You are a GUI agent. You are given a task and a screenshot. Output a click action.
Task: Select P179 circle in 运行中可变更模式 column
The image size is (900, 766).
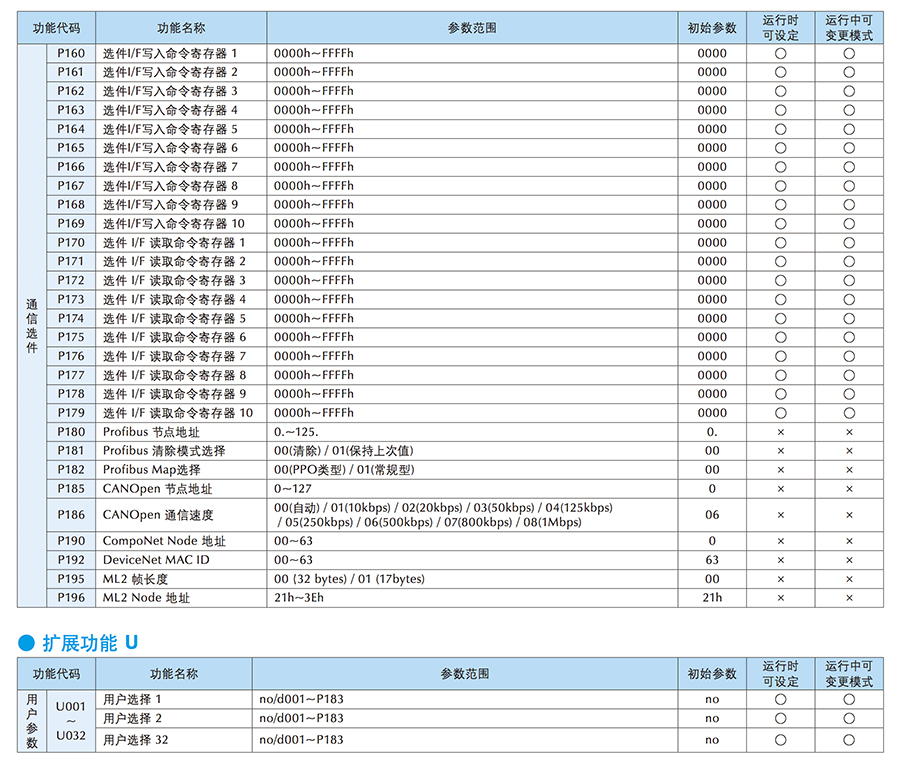849,413
